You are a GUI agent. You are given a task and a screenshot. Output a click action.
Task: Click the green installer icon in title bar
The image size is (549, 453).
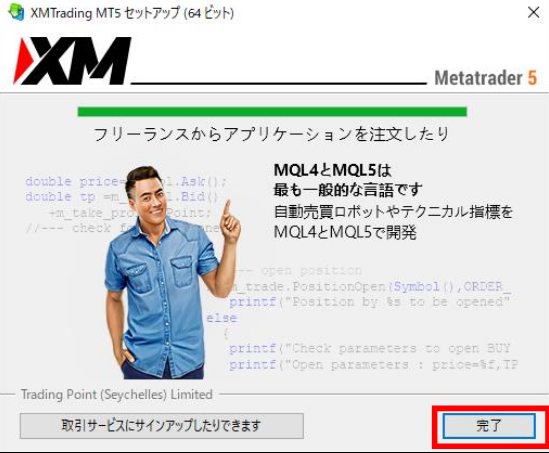click(15, 13)
